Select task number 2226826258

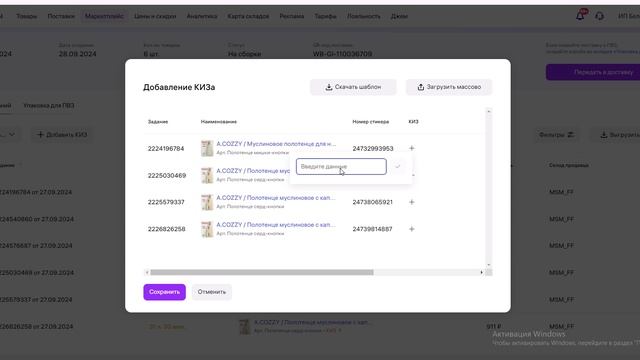pyautogui.click(x=166, y=229)
